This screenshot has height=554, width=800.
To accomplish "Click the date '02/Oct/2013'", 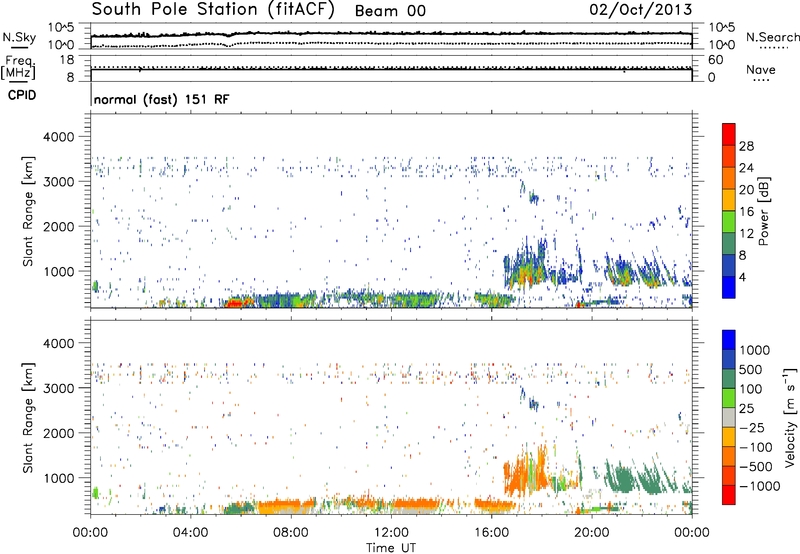I will coord(641,10).
